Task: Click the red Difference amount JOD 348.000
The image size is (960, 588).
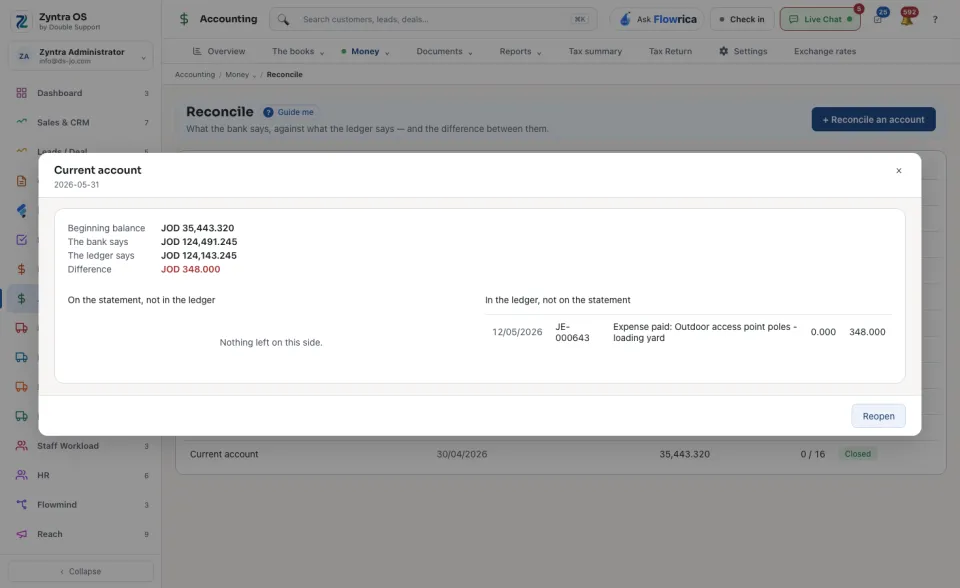Action: 190,269
